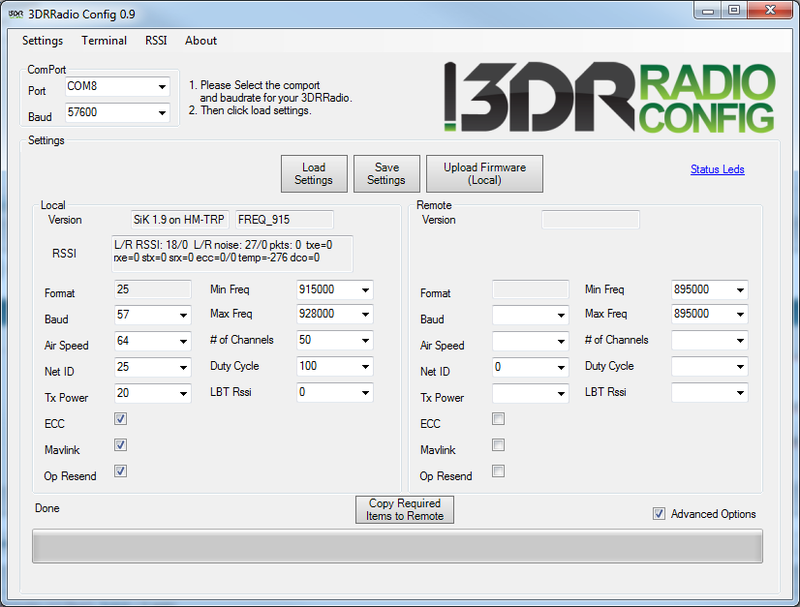Open the Terminal menu

tap(104, 41)
